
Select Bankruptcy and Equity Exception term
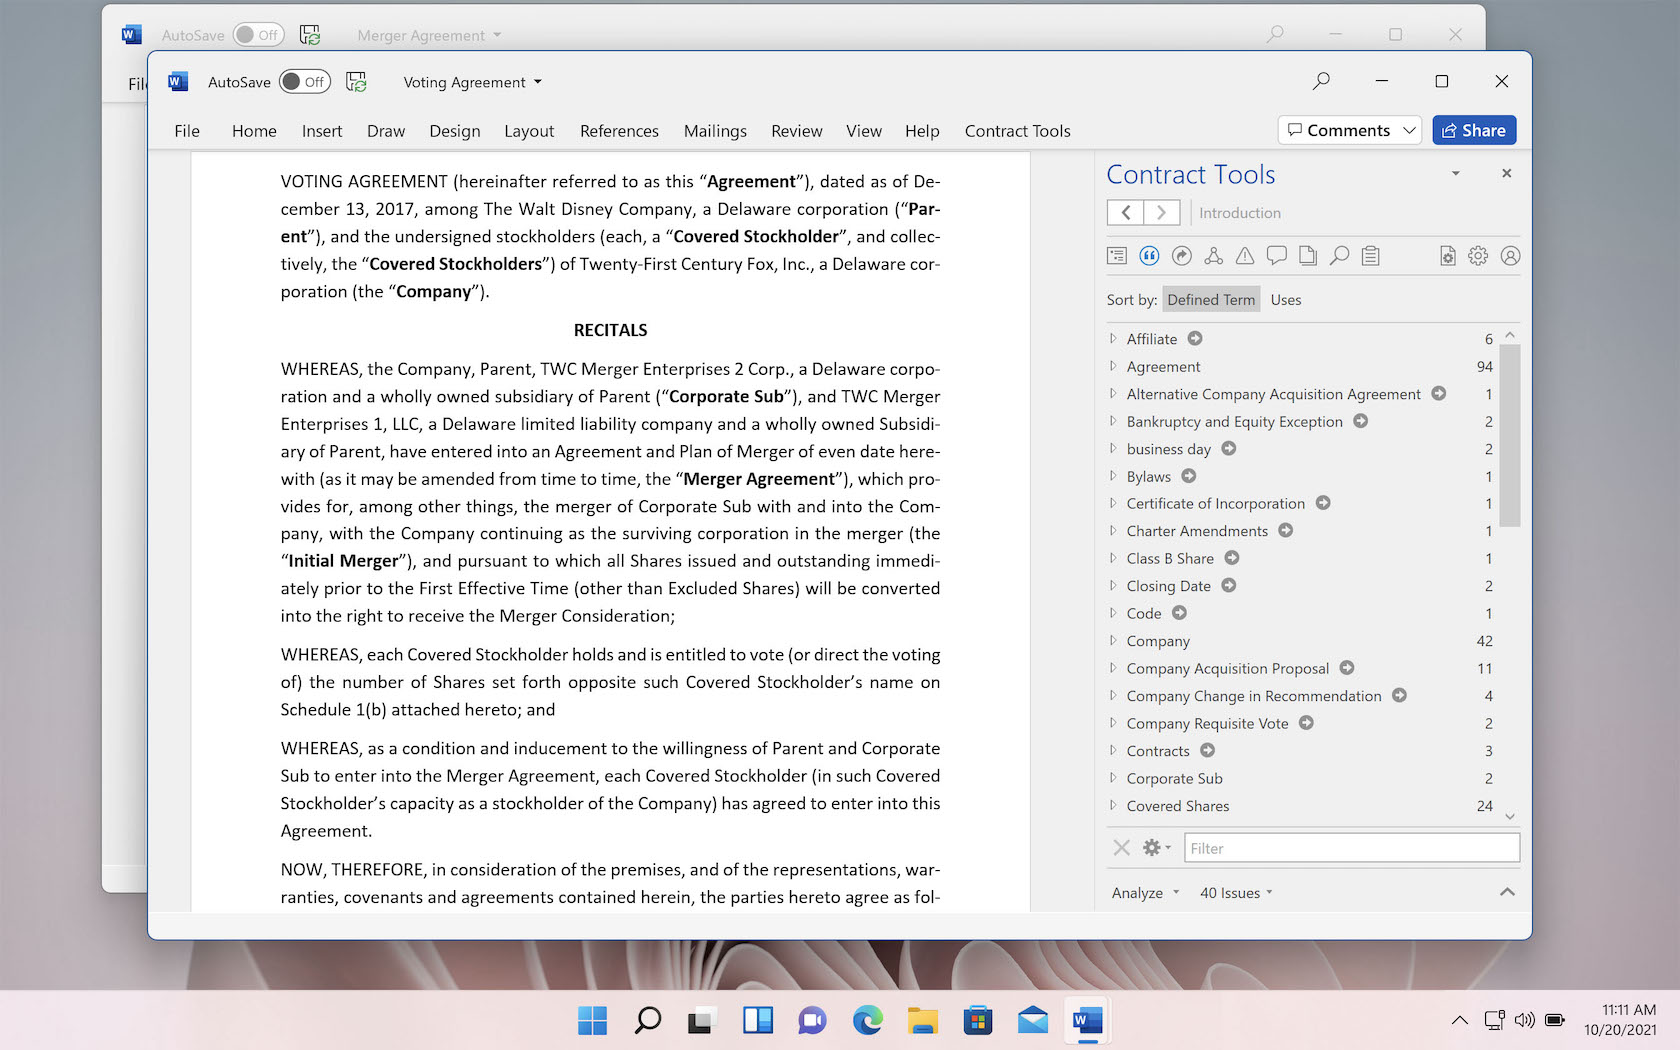[1234, 421]
